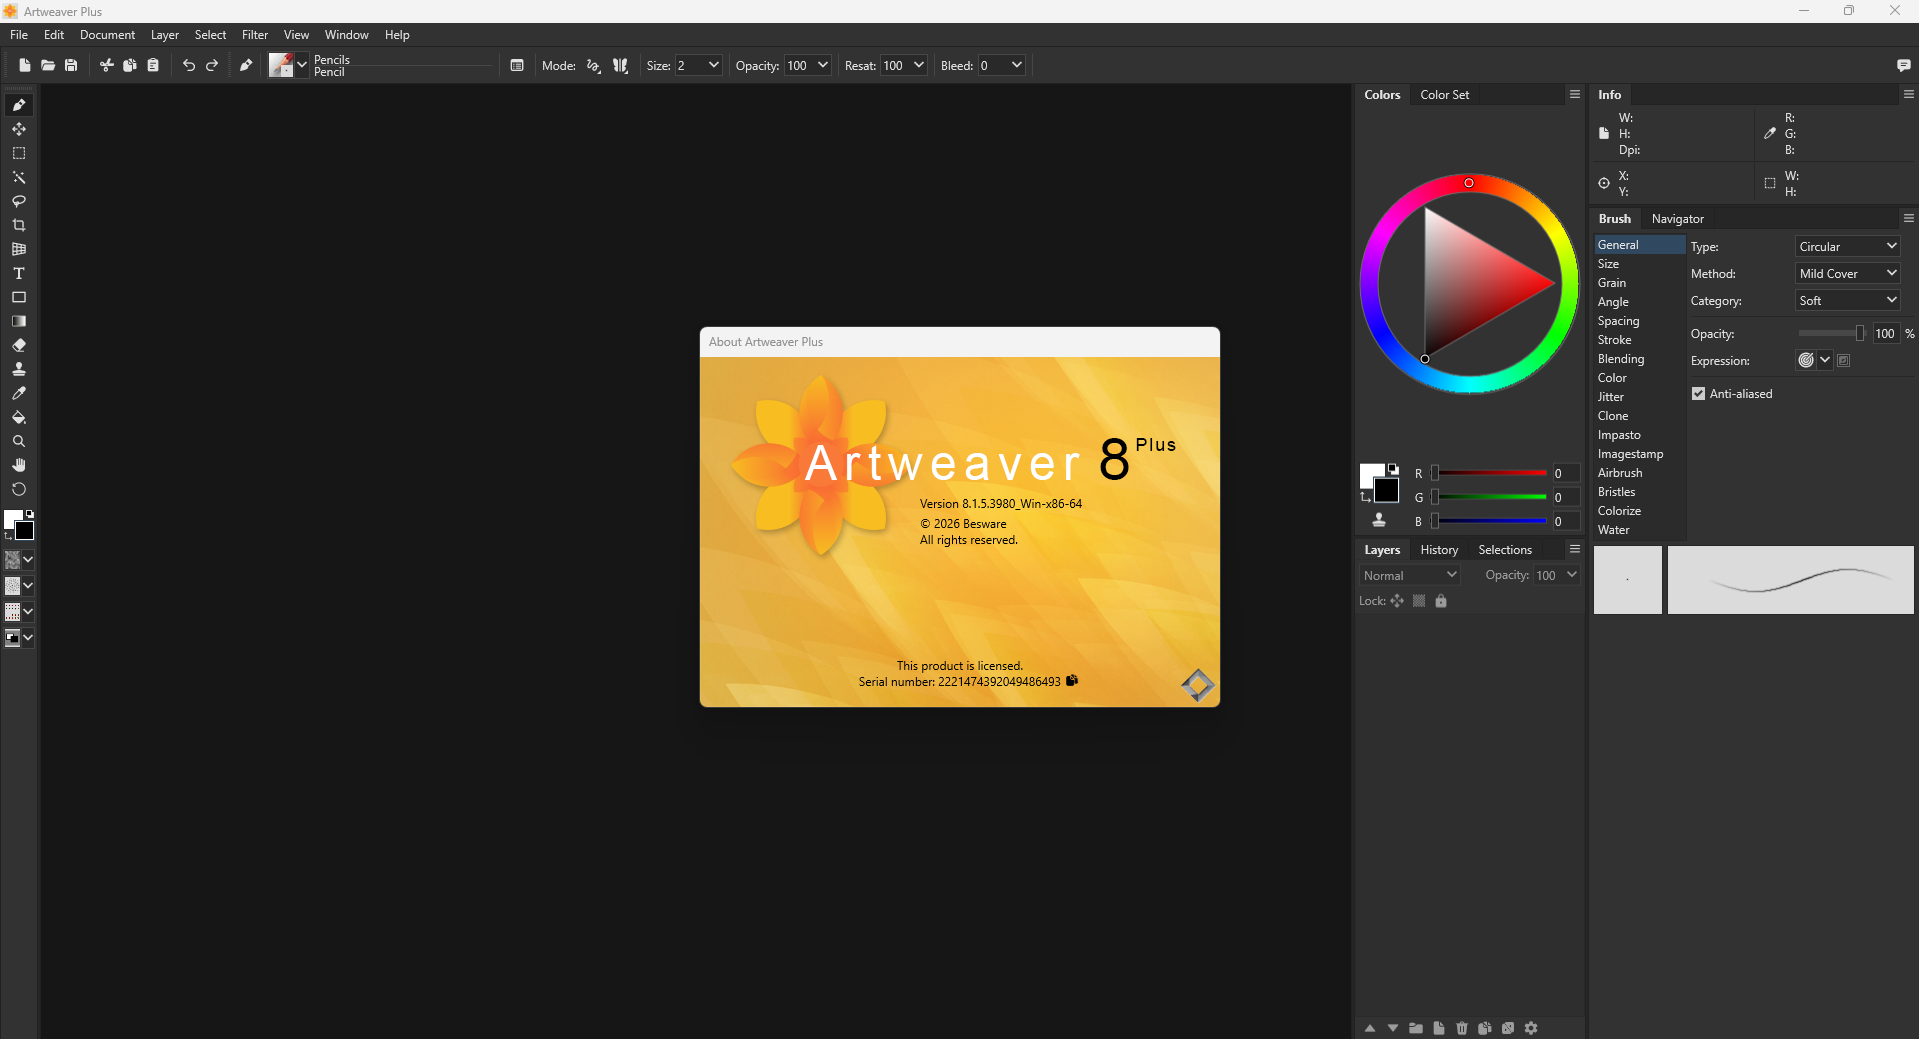This screenshot has width=1919, height=1039.
Task: Click the brush Opacity slider
Action: 1831,333
